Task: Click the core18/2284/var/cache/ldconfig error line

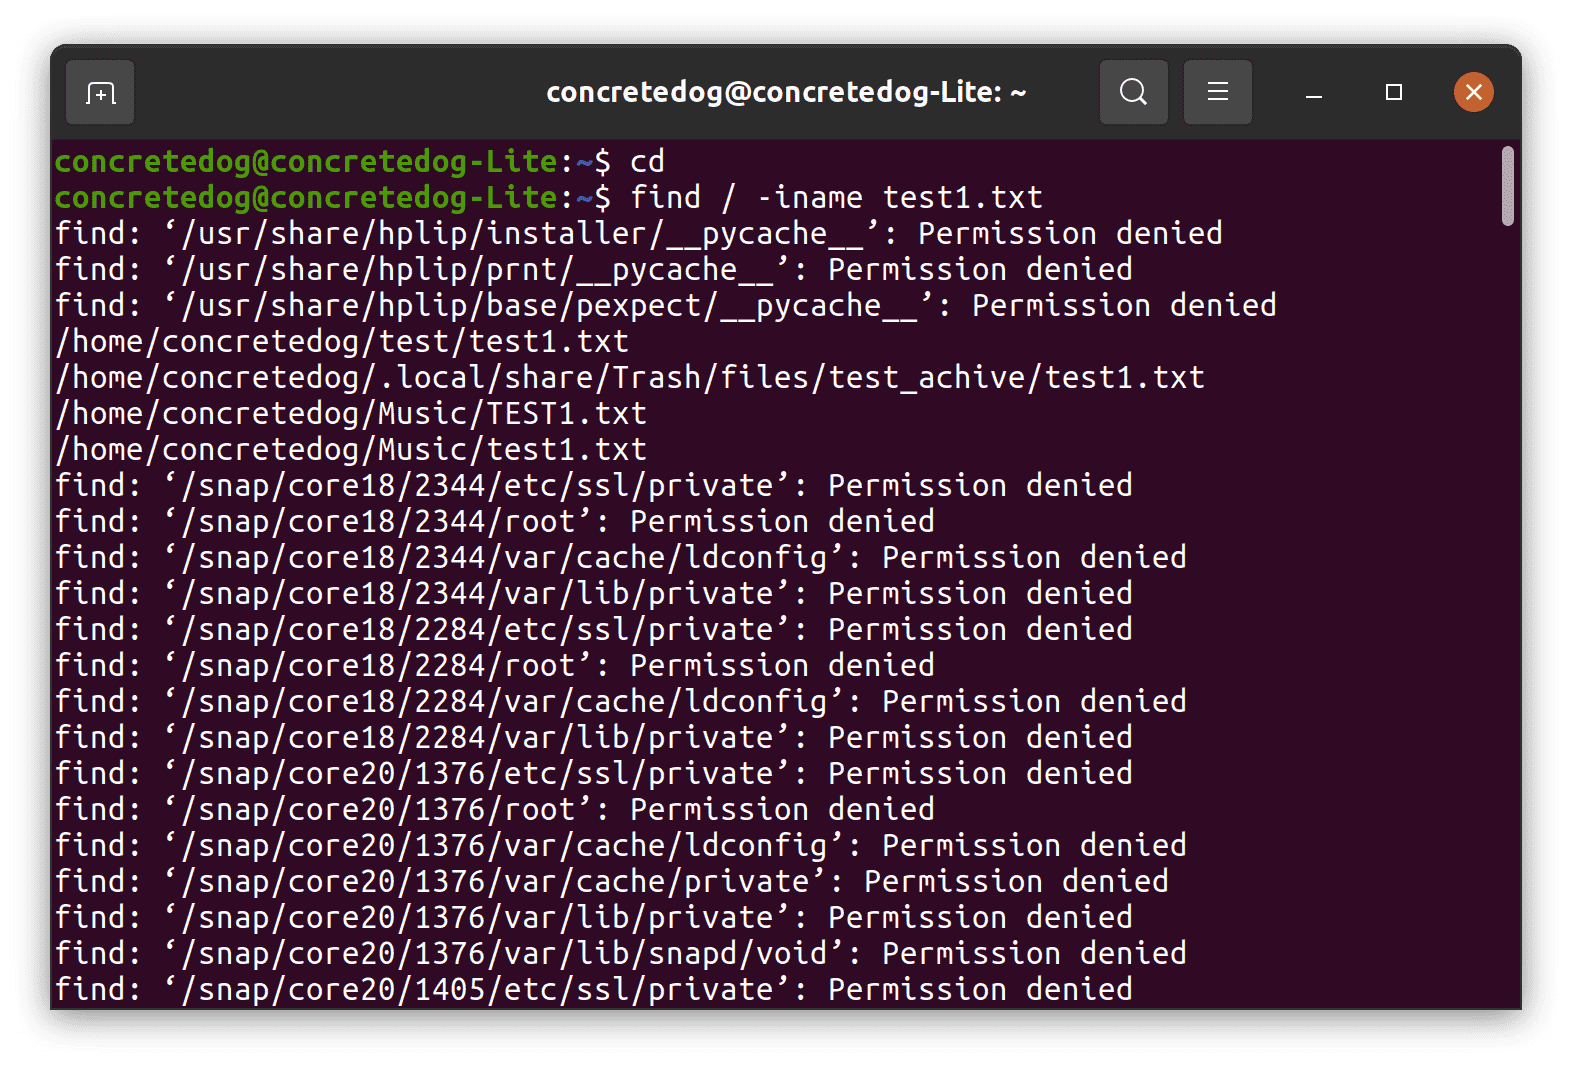Action: (621, 701)
